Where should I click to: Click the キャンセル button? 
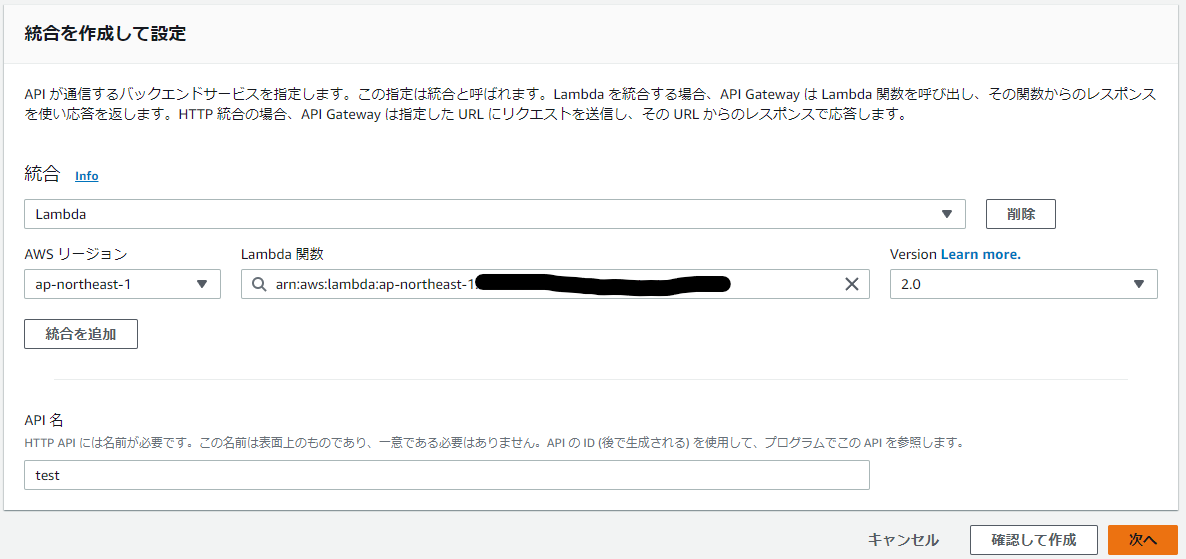[903, 540]
